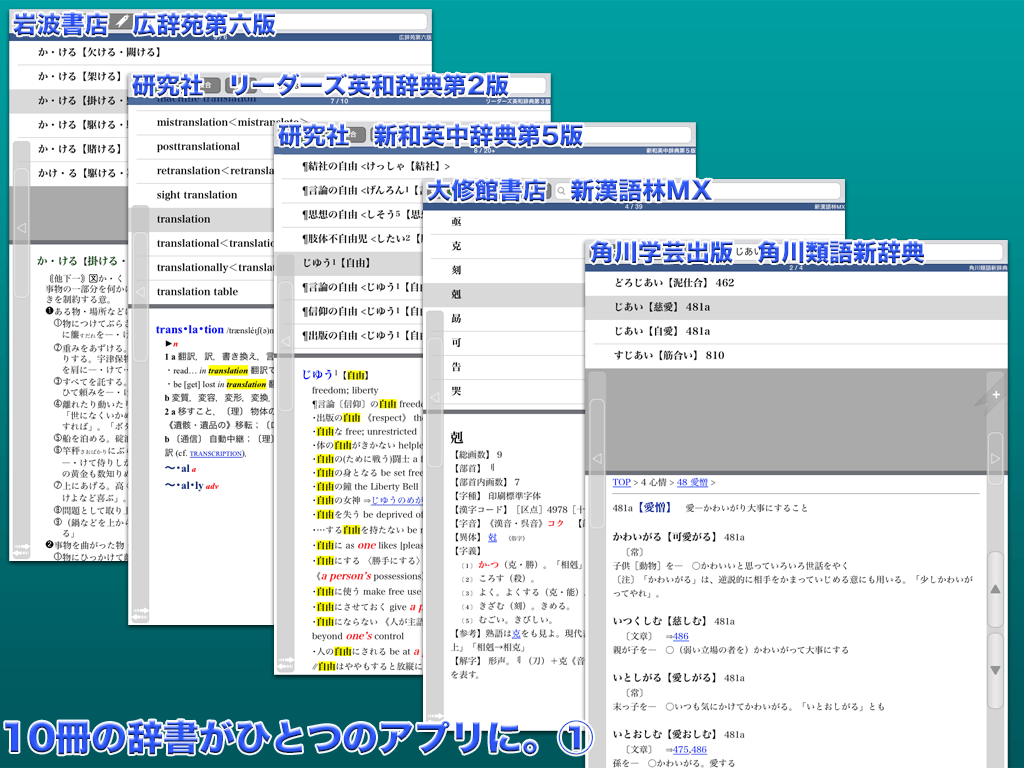This screenshot has width=1024, height=768.
Task: Tap the down triangle scroll button in Kadokawa window
Action: [x=995, y=670]
